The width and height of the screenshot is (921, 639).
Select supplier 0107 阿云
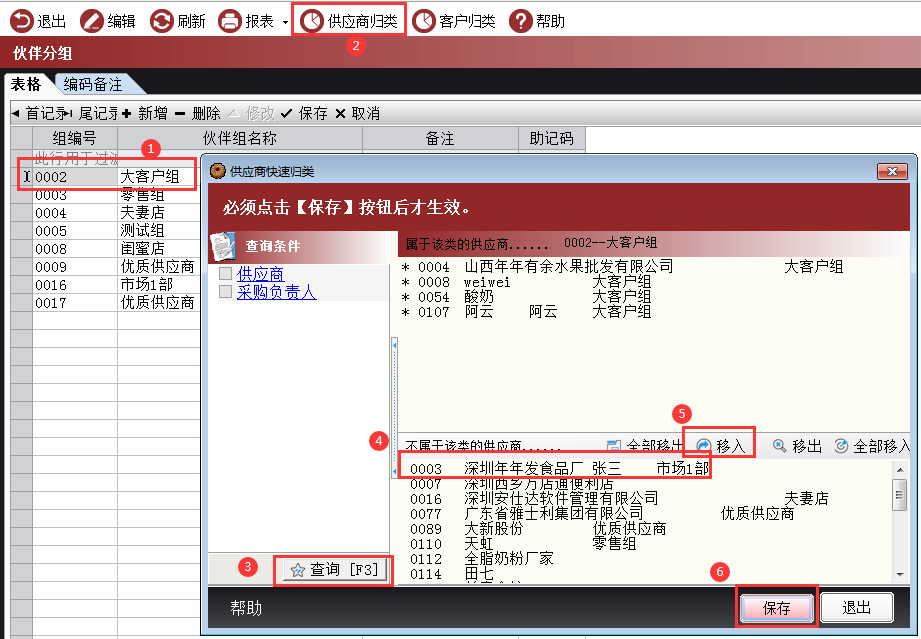tap(526, 312)
